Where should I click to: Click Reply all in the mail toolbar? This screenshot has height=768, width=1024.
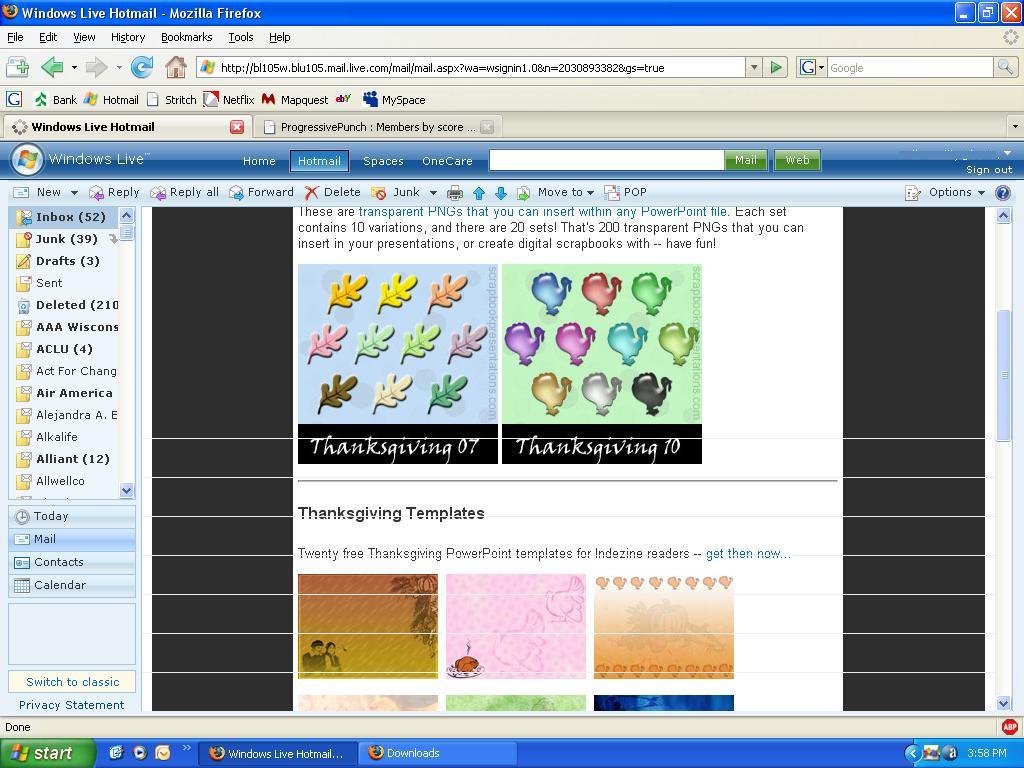click(184, 192)
